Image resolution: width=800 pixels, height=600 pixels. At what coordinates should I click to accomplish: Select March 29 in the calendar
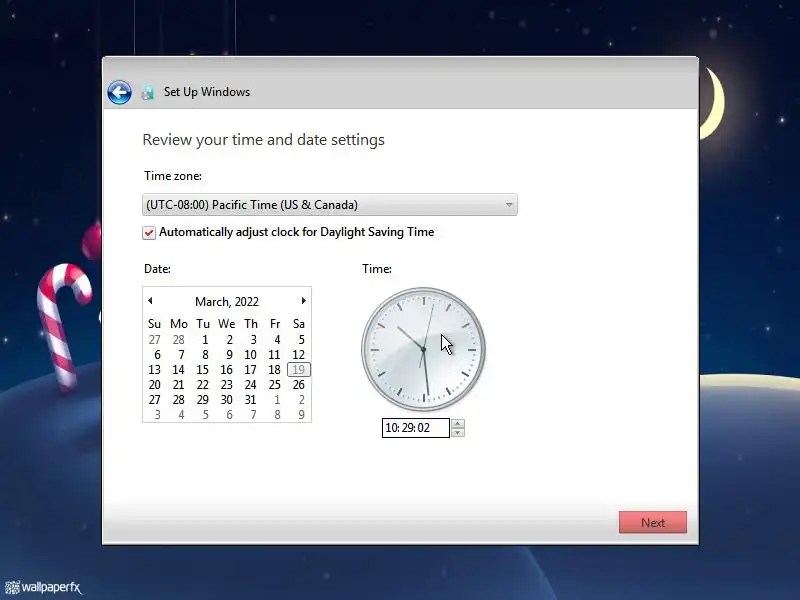click(x=202, y=400)
